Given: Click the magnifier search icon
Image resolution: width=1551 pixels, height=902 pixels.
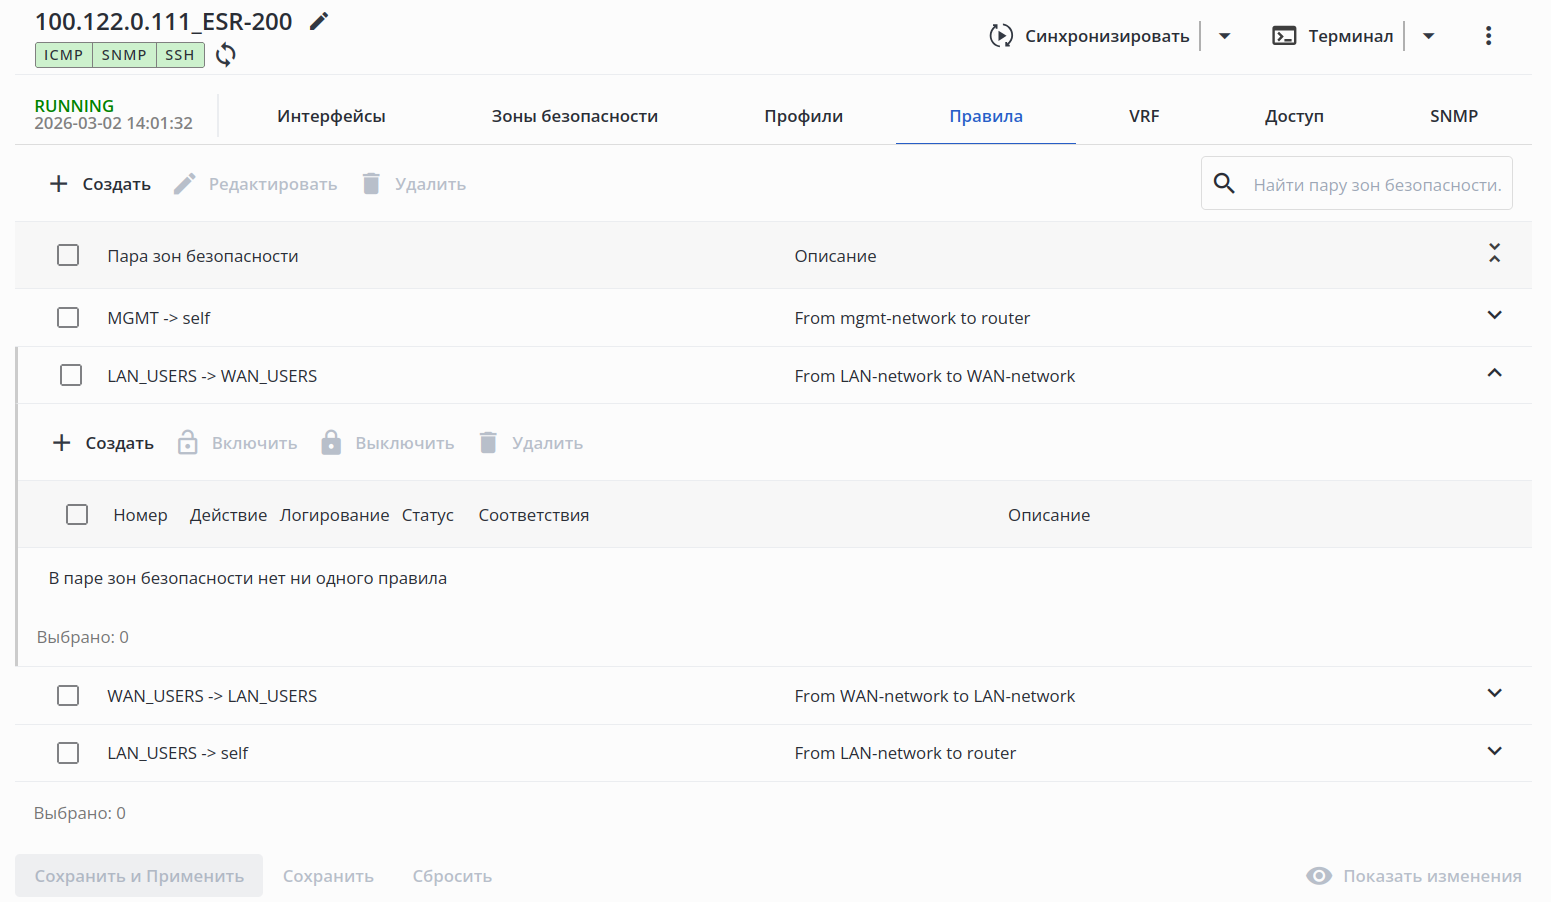Looking at the screenshot, I should pyautogui.click(x=1224, y=184).
